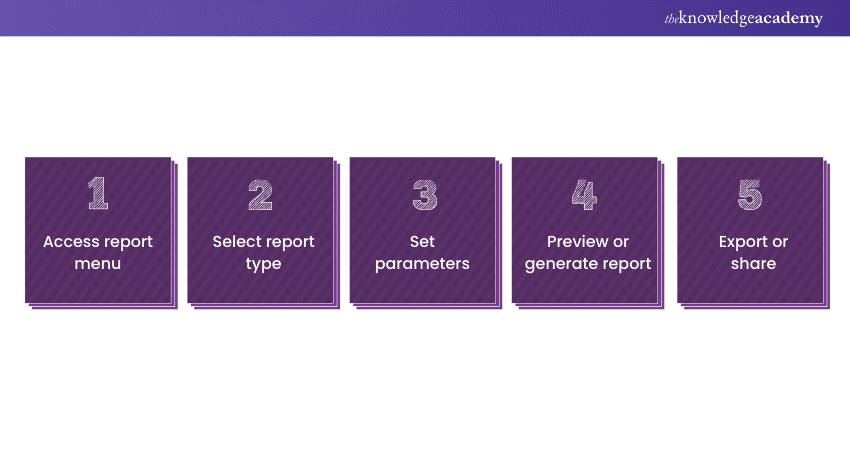Click the word 'knowledge' in the header logo

[x=716, y=19]
